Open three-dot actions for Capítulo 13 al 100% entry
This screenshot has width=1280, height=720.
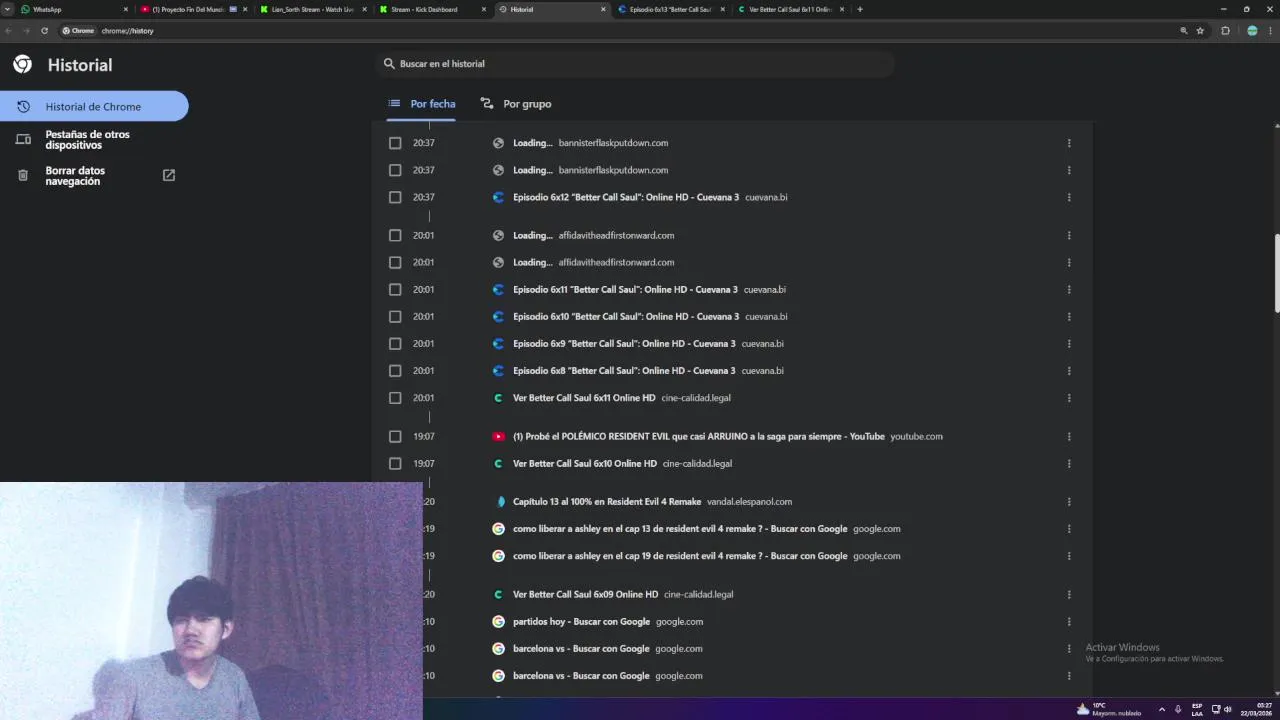click(1069, 501)
